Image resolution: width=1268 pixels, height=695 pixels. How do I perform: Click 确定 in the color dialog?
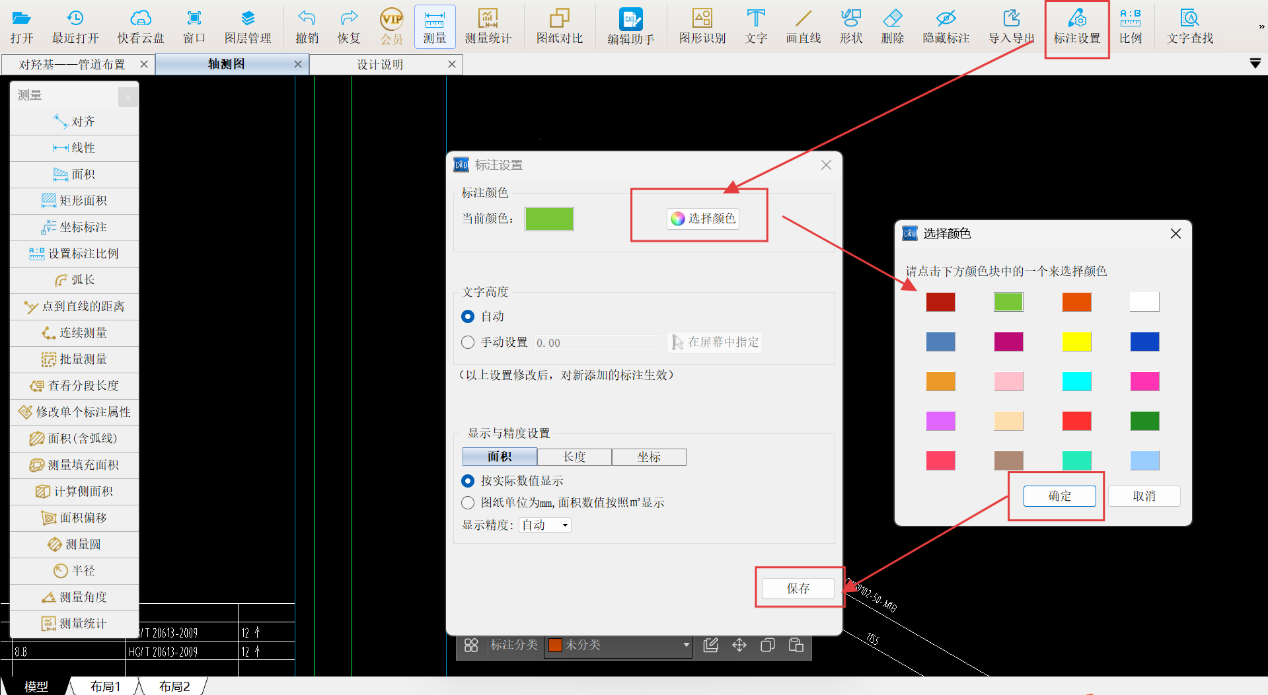tap(1060, 496)
